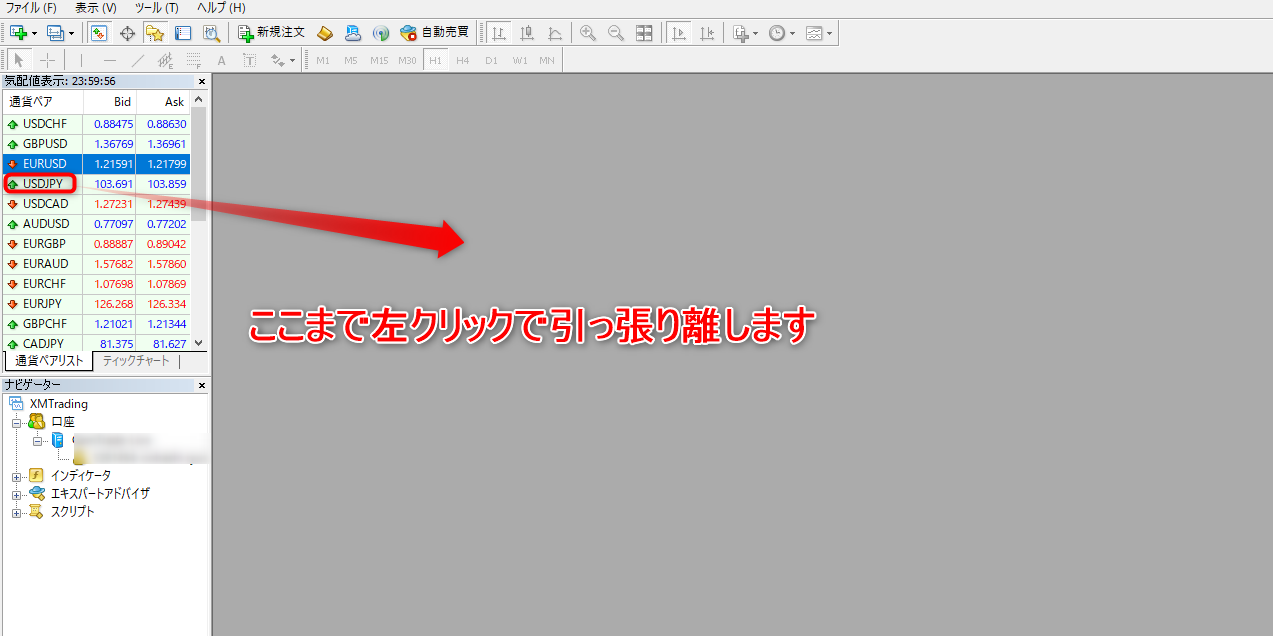
Task: Close the ナビゲーター panel
Action: pos(201,385)
